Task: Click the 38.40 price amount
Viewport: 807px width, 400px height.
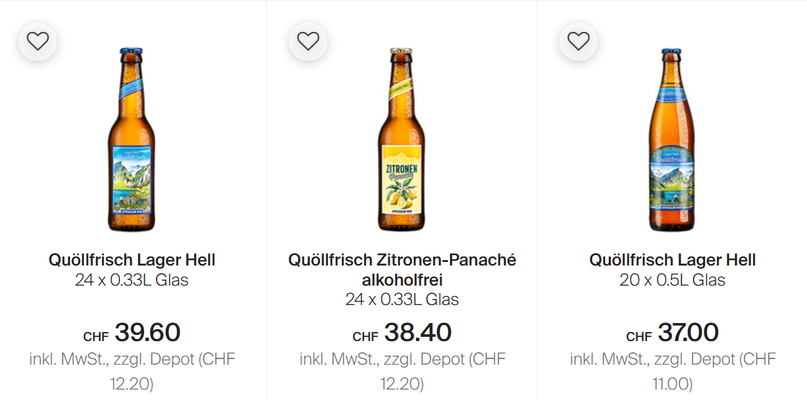Action: (x=417, y=332)
